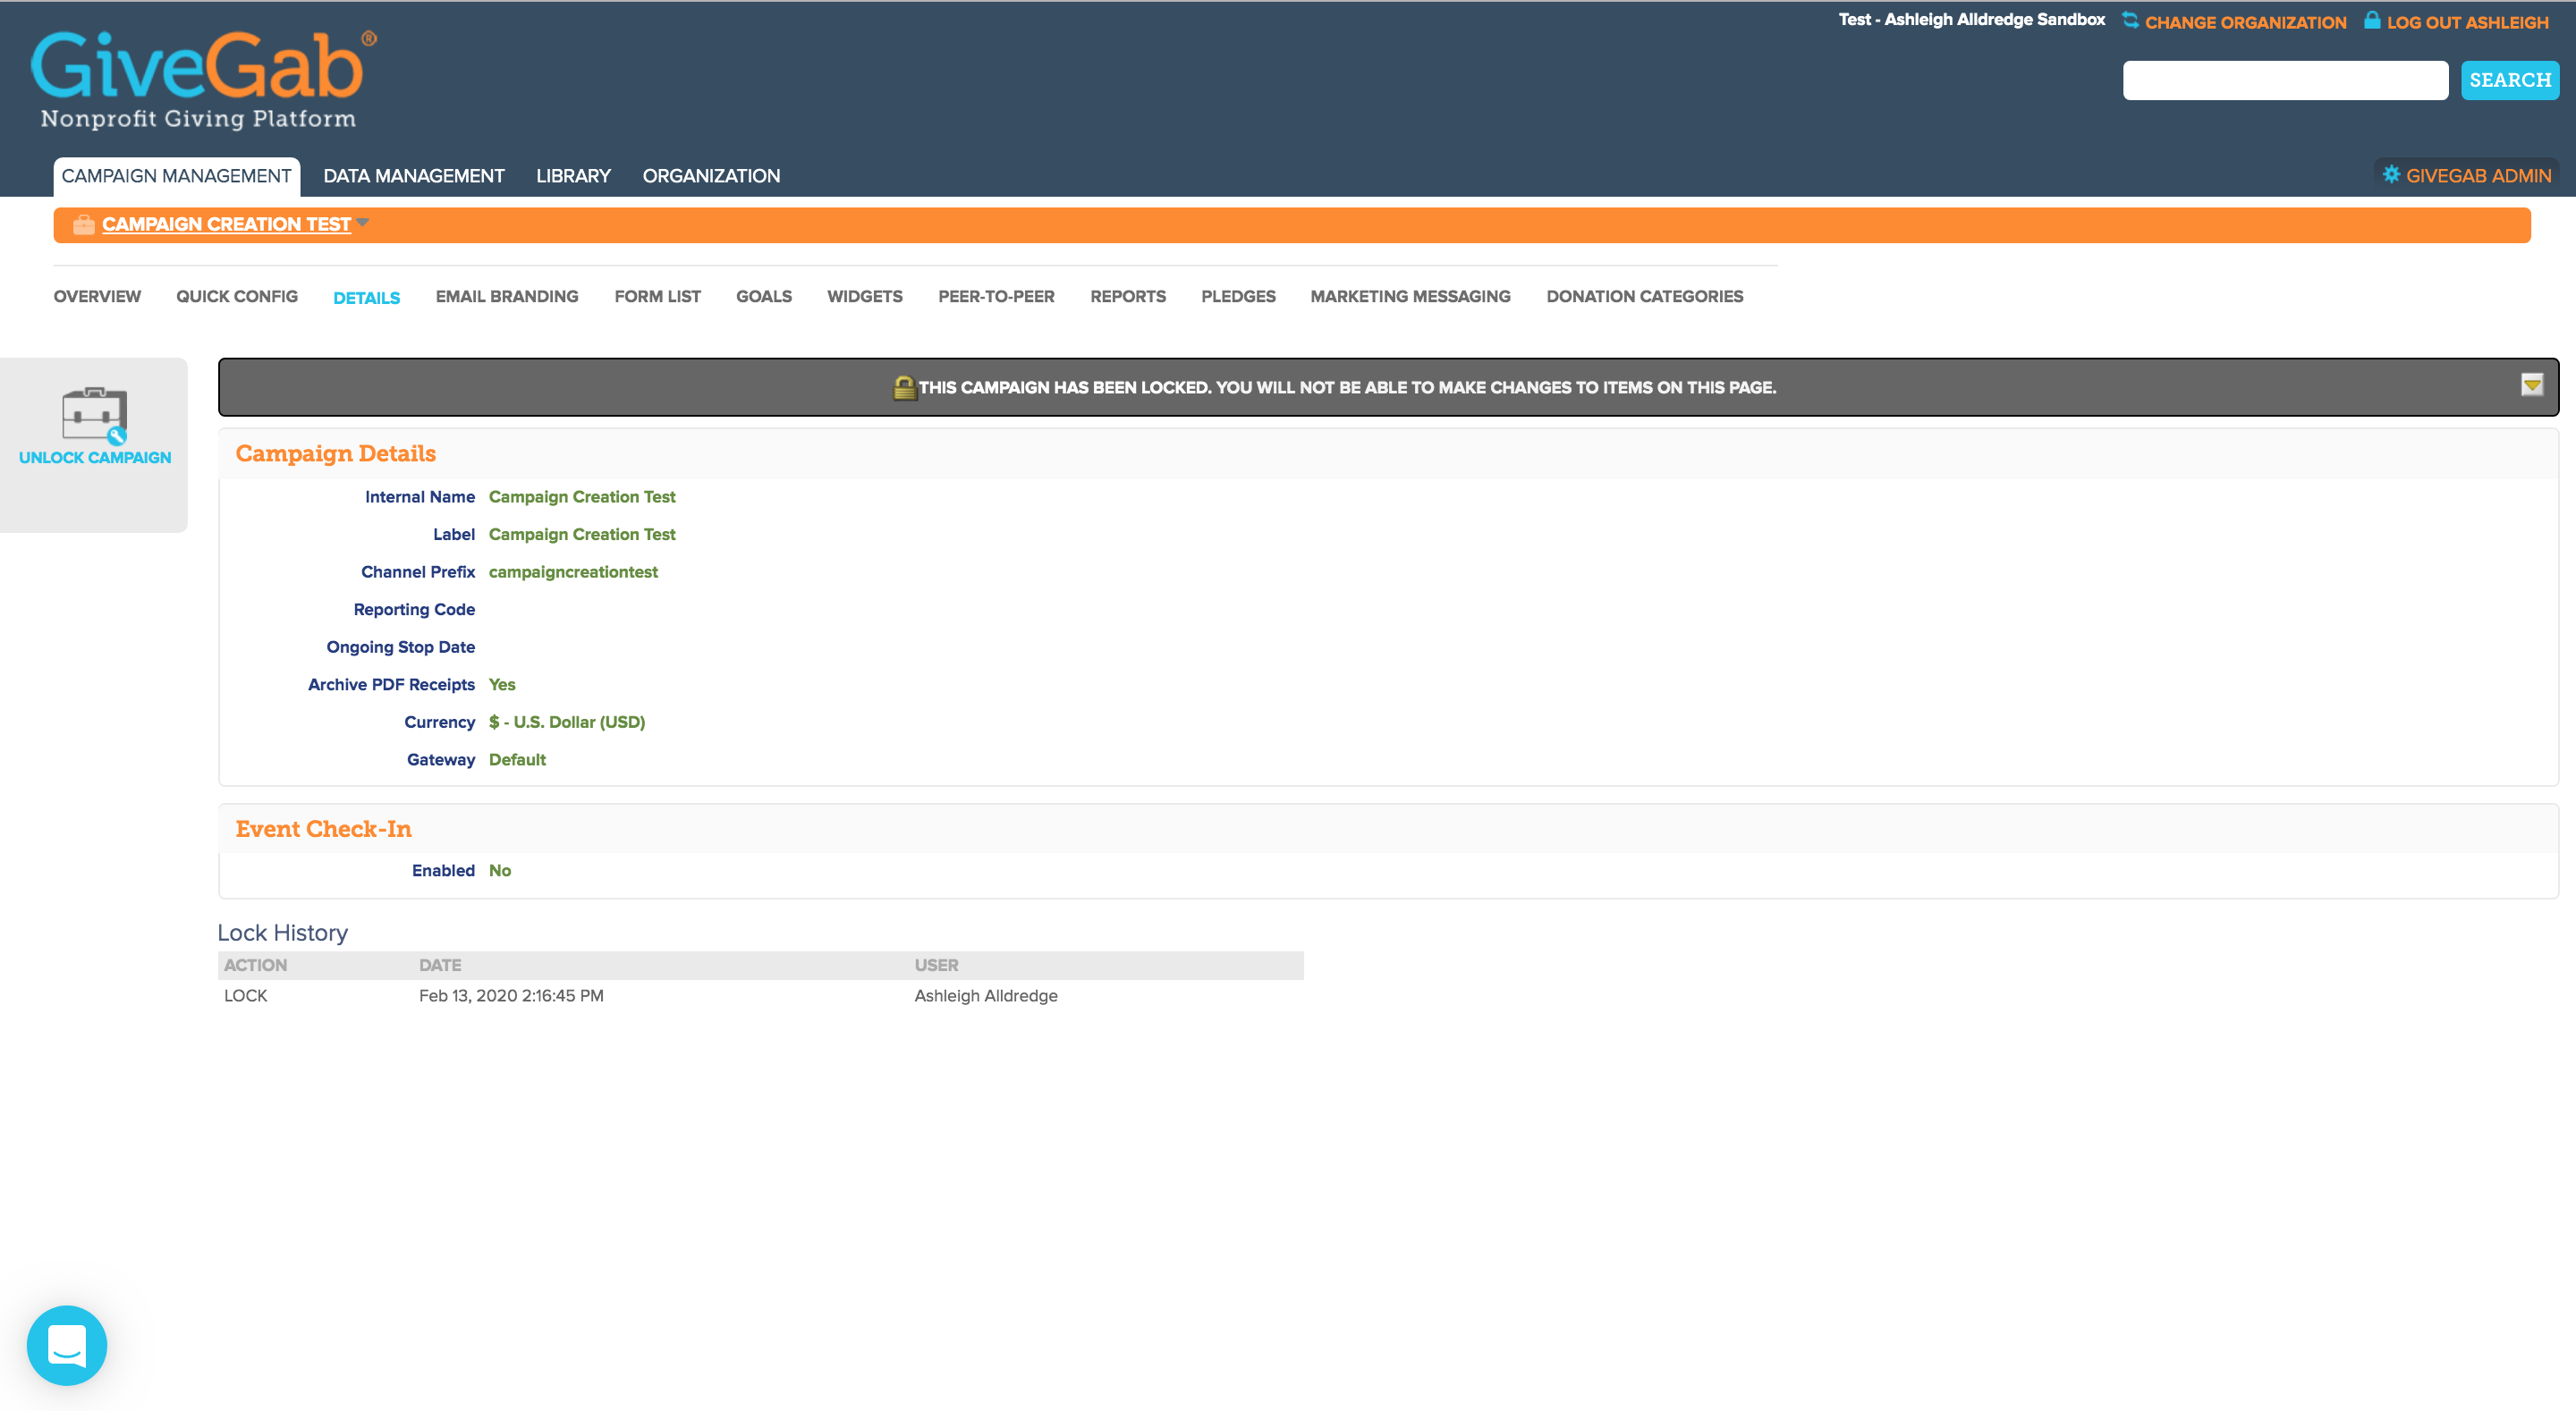Click the GiveGab logo
Image resolution: width=2576 pixels, height=1411 pixels.
[x=203, y=80]
